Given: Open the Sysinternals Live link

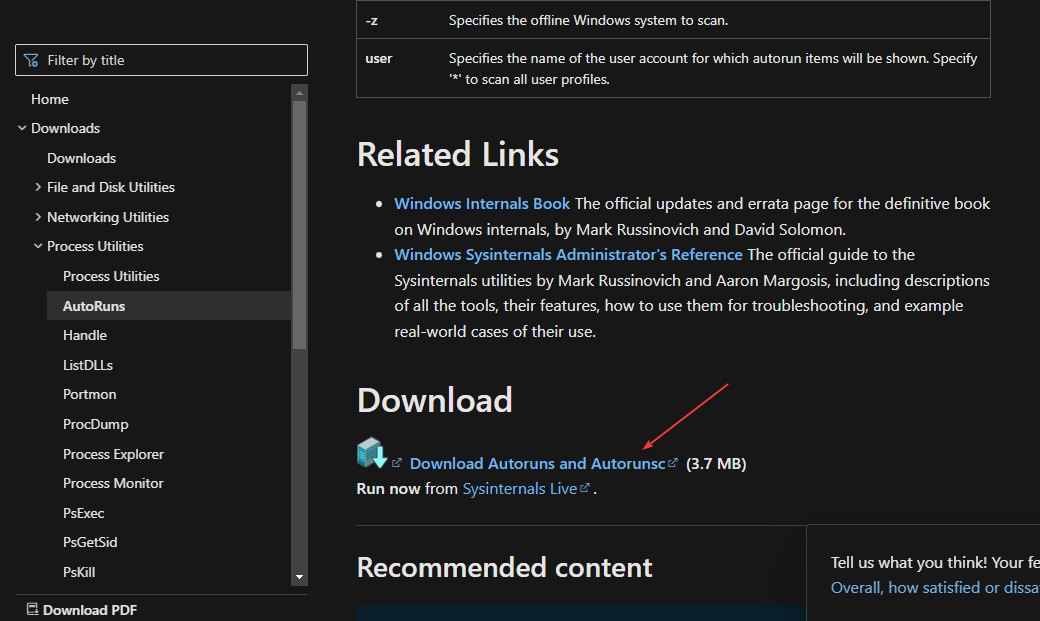Looking at the screenshot, I should (x=519, y=489).
